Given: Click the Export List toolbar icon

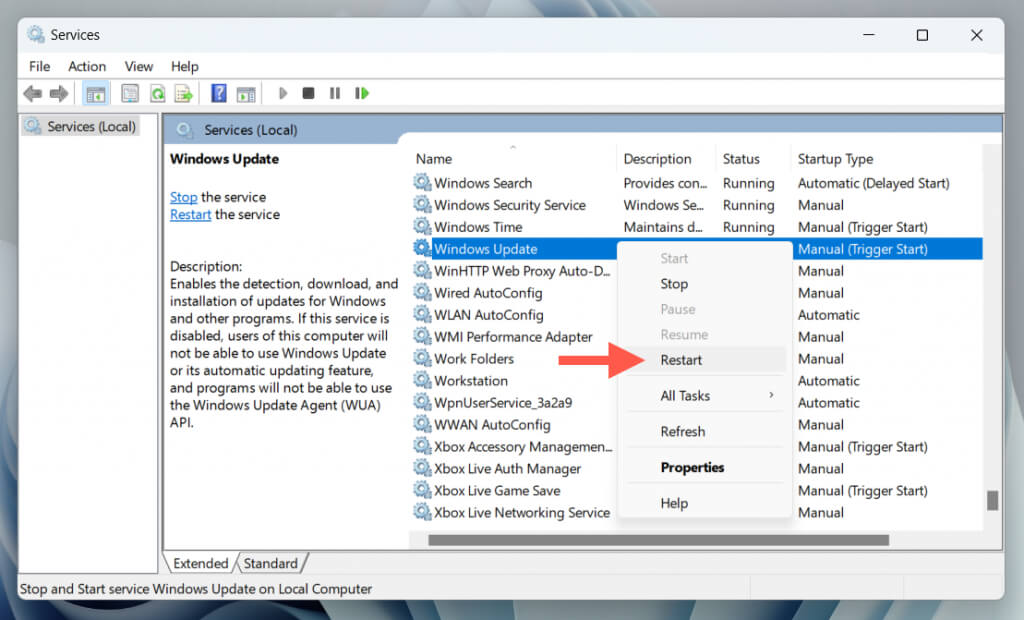Looking at the screenshot, I should pyautogui.click(x=184, y=93).
